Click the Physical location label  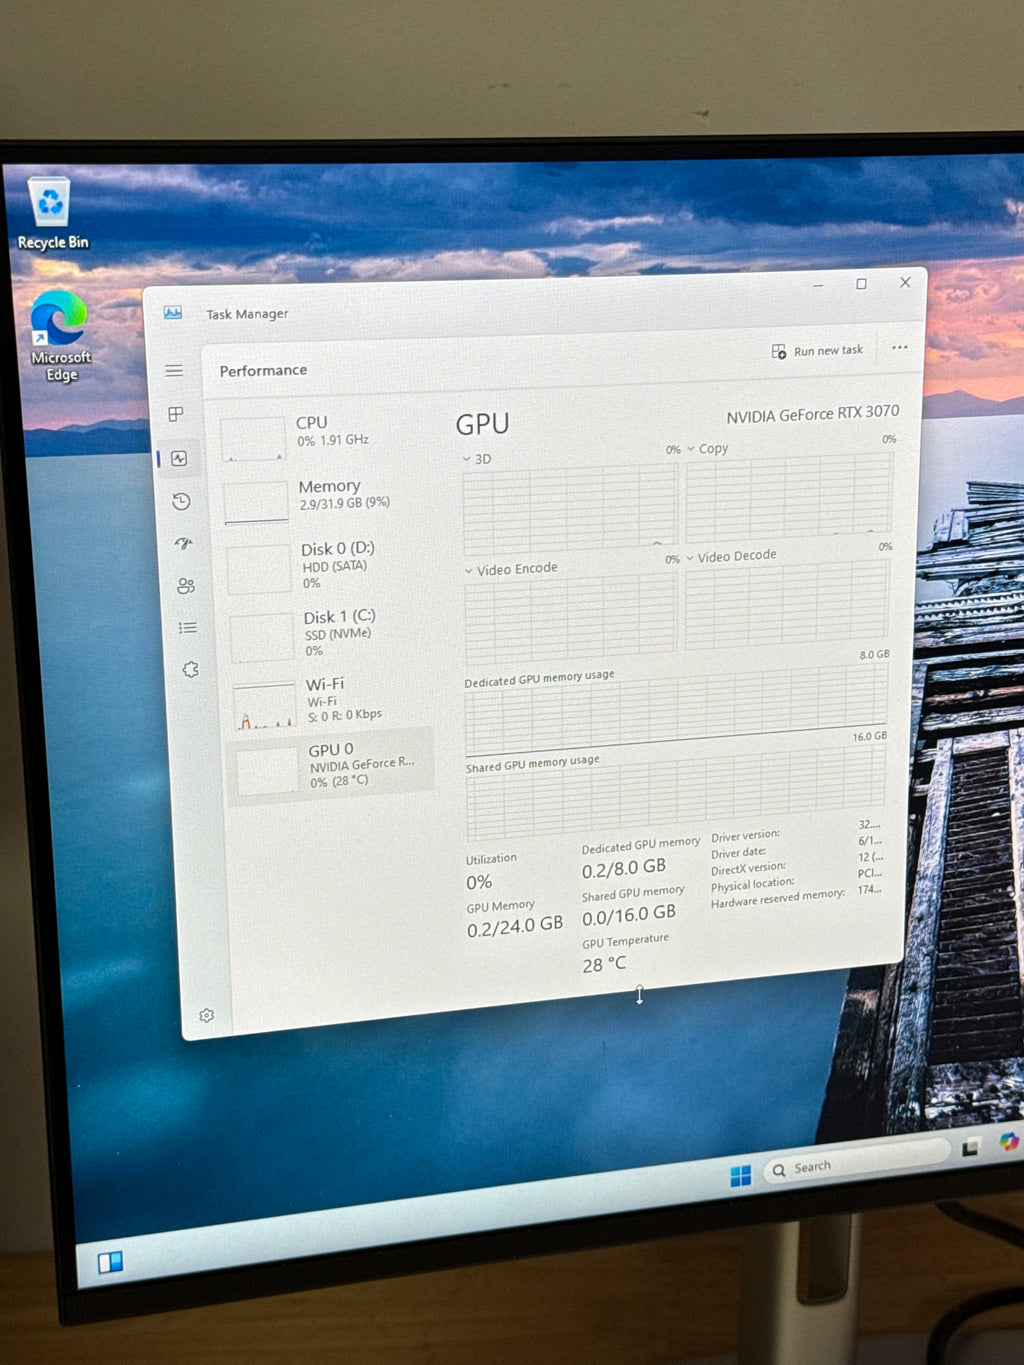point(752,885)
